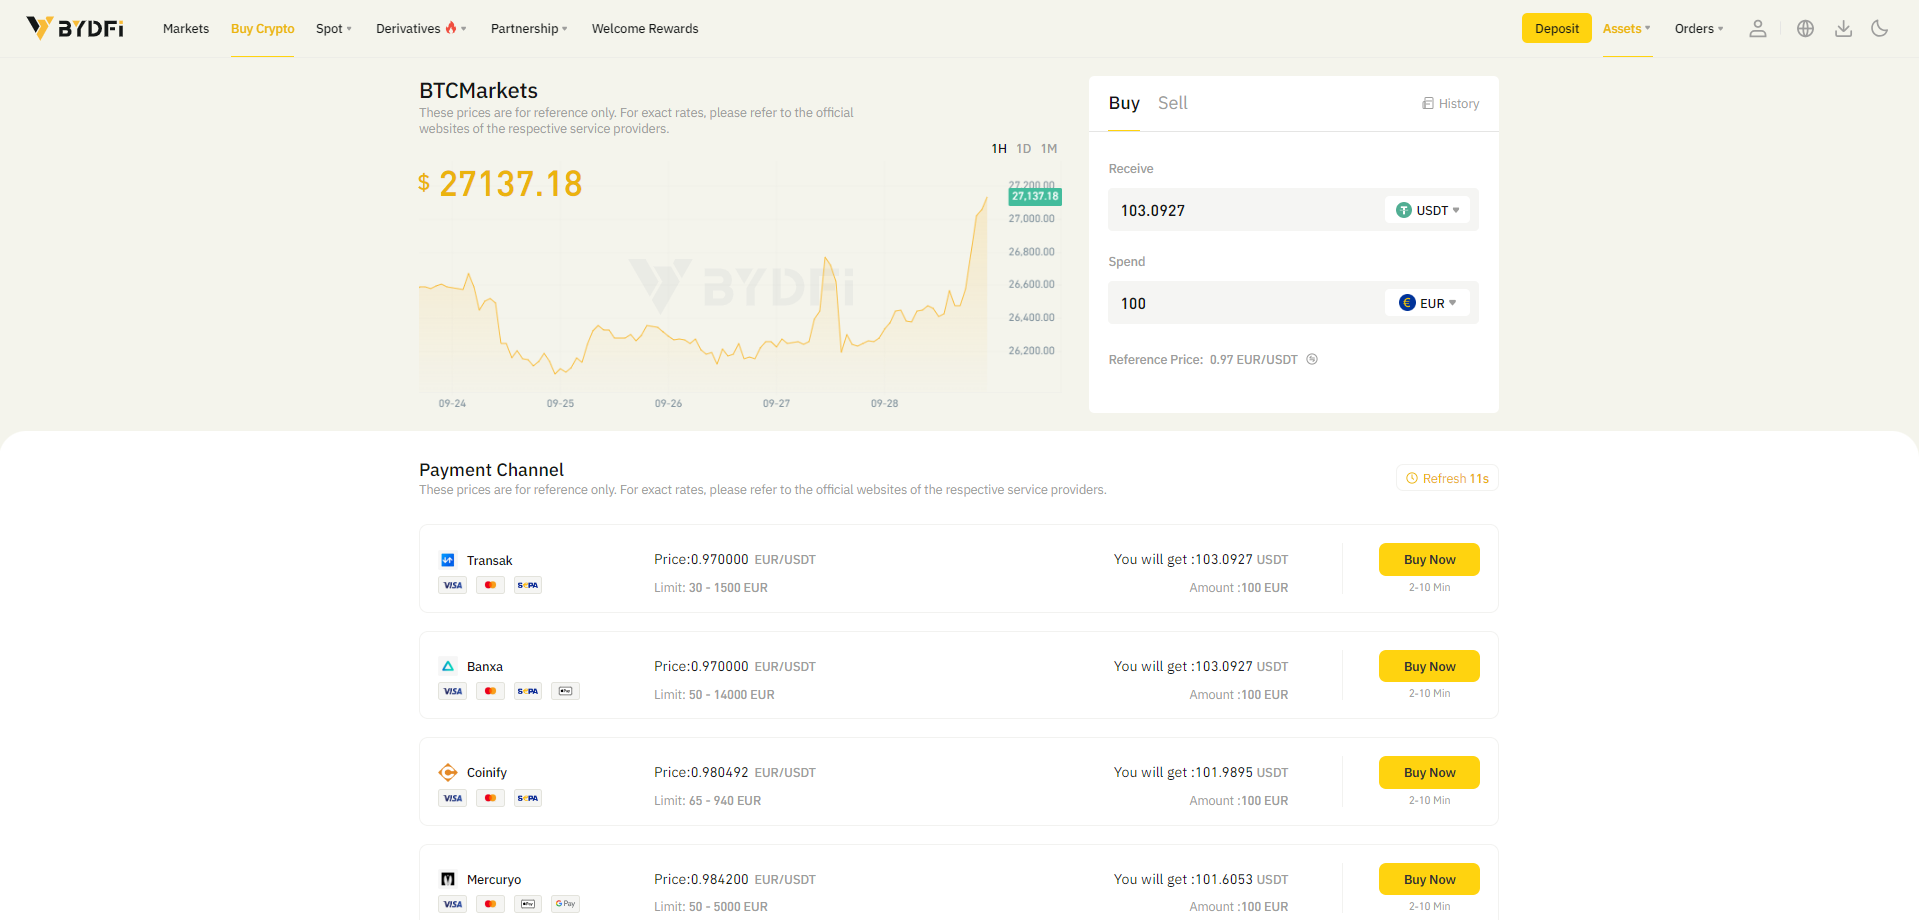Open the user profile icon
Image resolution: width=1919 pixels, height=920 pixels.
[x=1757, y=29]
